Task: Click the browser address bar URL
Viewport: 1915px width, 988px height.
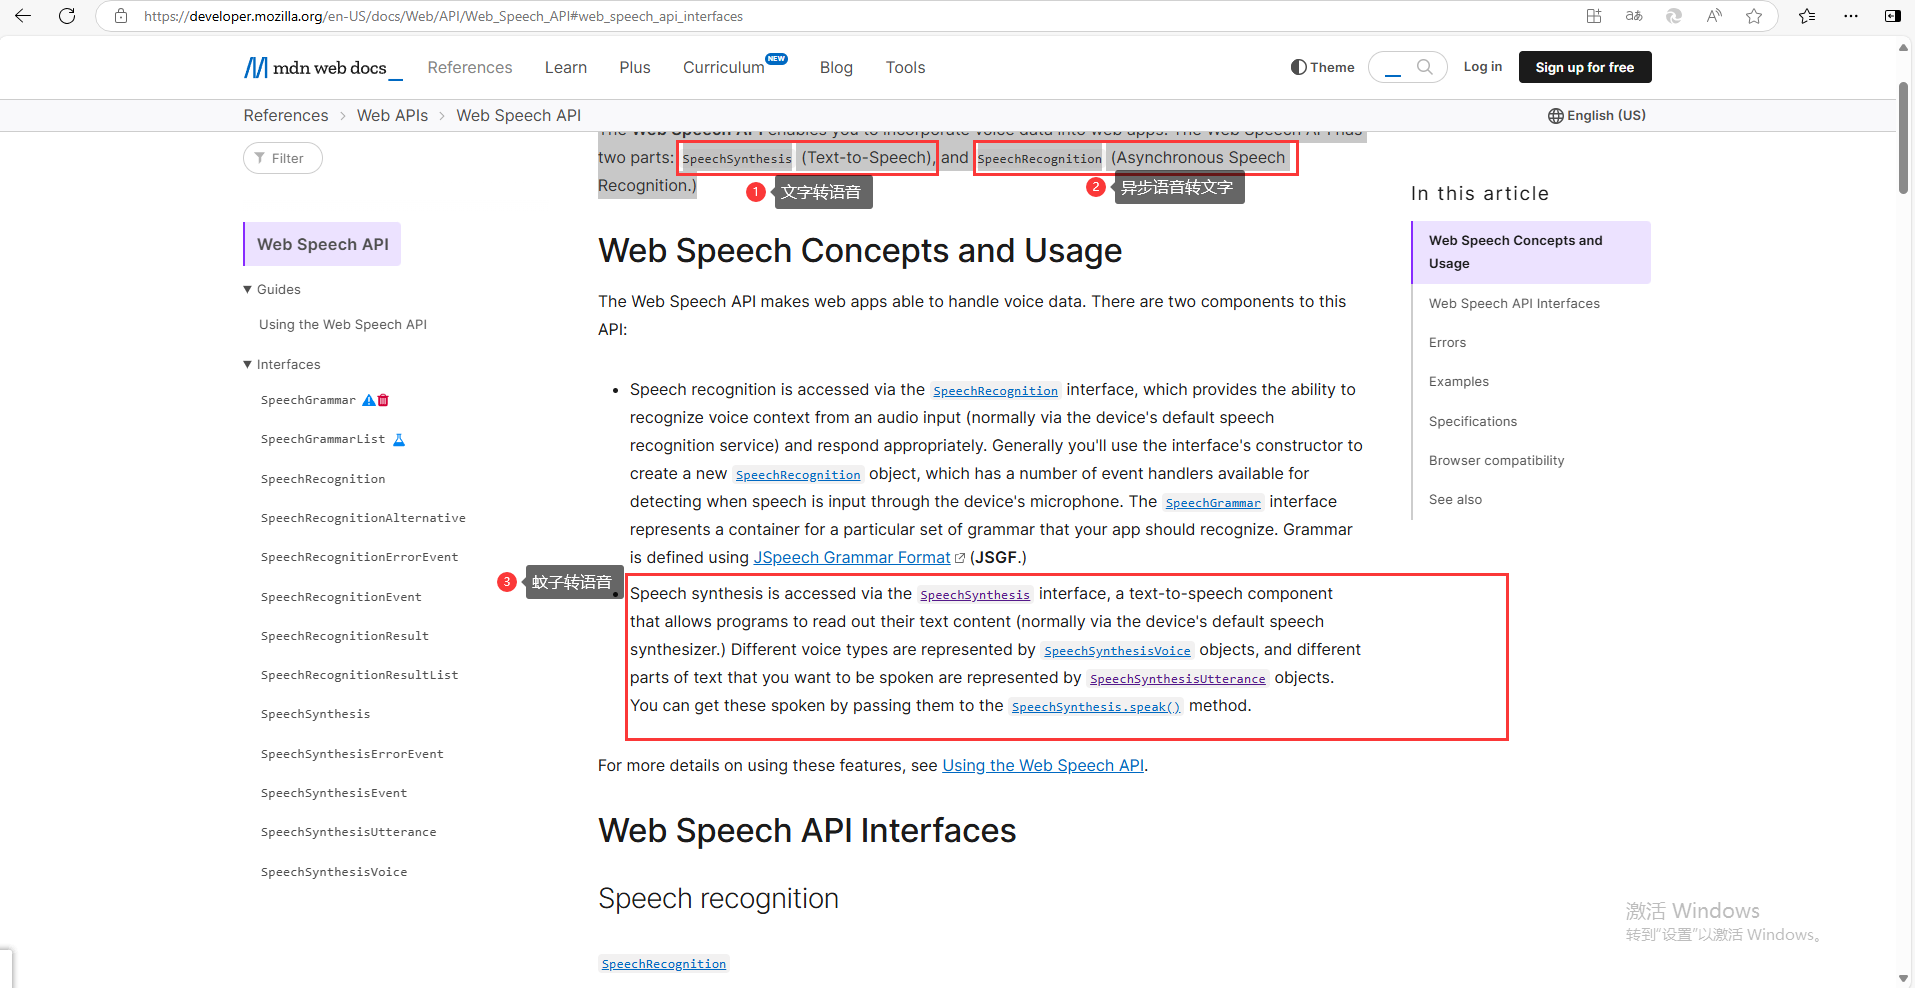Action: (443, 16)
